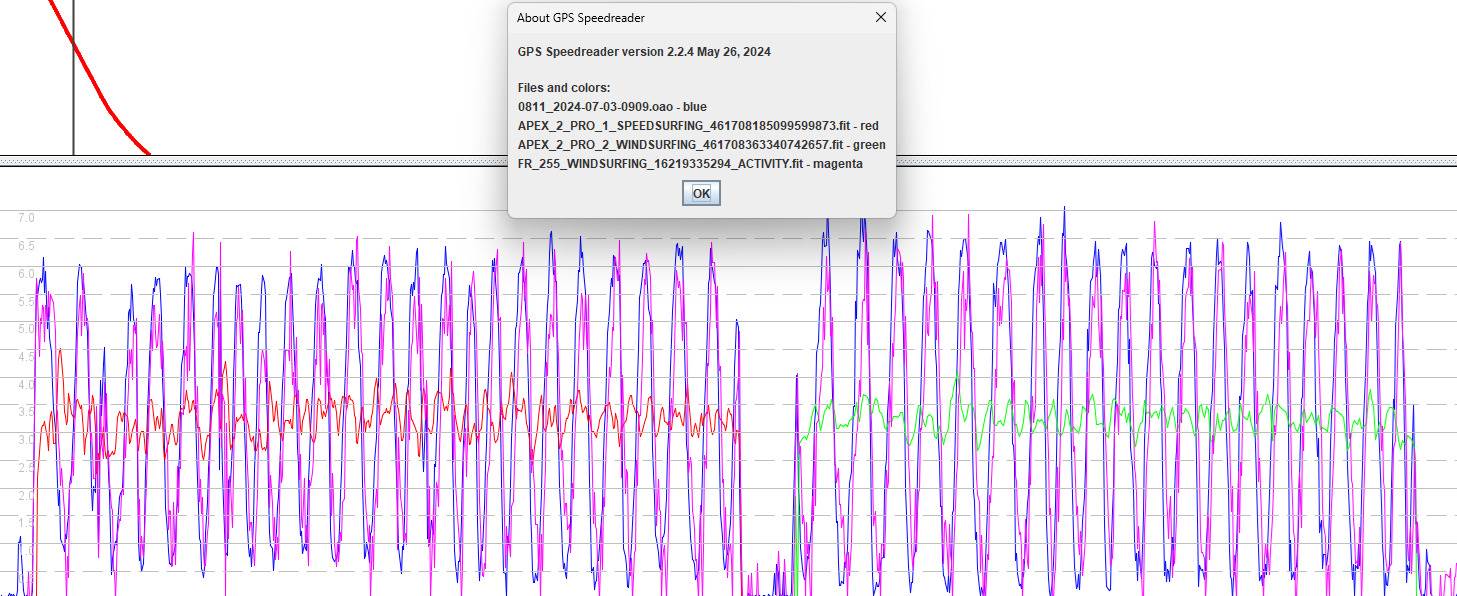Click the 5.0 label on the y-axis
Viewport: 1457px width, 596px height.
26,328
